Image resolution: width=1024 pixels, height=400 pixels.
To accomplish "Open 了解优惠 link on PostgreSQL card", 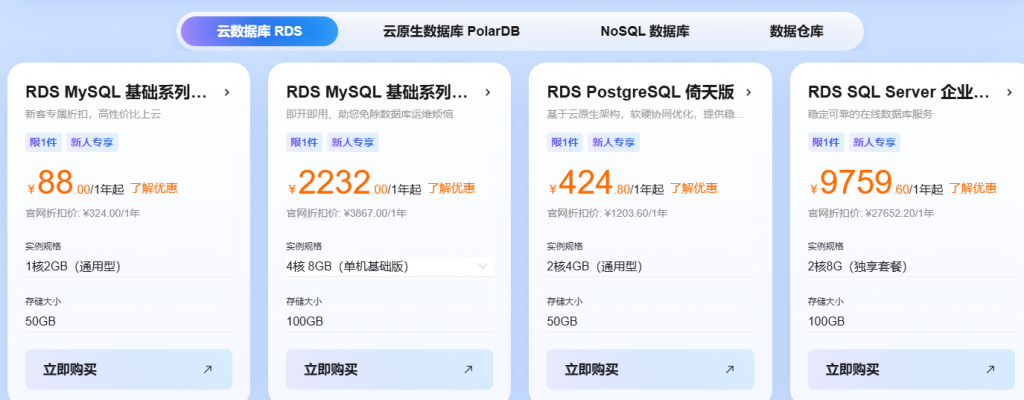I will [693, 188].
